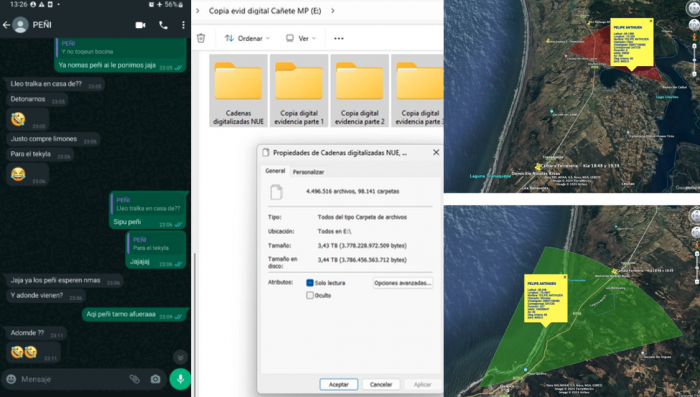Click the 4.496.516 archivos, 98.141 carpetas text
The image size is (700, 397).
click(x=353, y=191)
